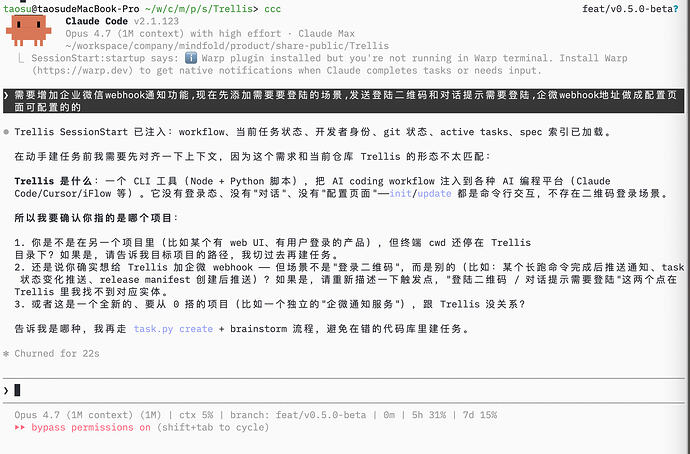This screenshot has height=454, width=690.
Task: Click the 'init' highlighted command link
Action: (400, 194)
